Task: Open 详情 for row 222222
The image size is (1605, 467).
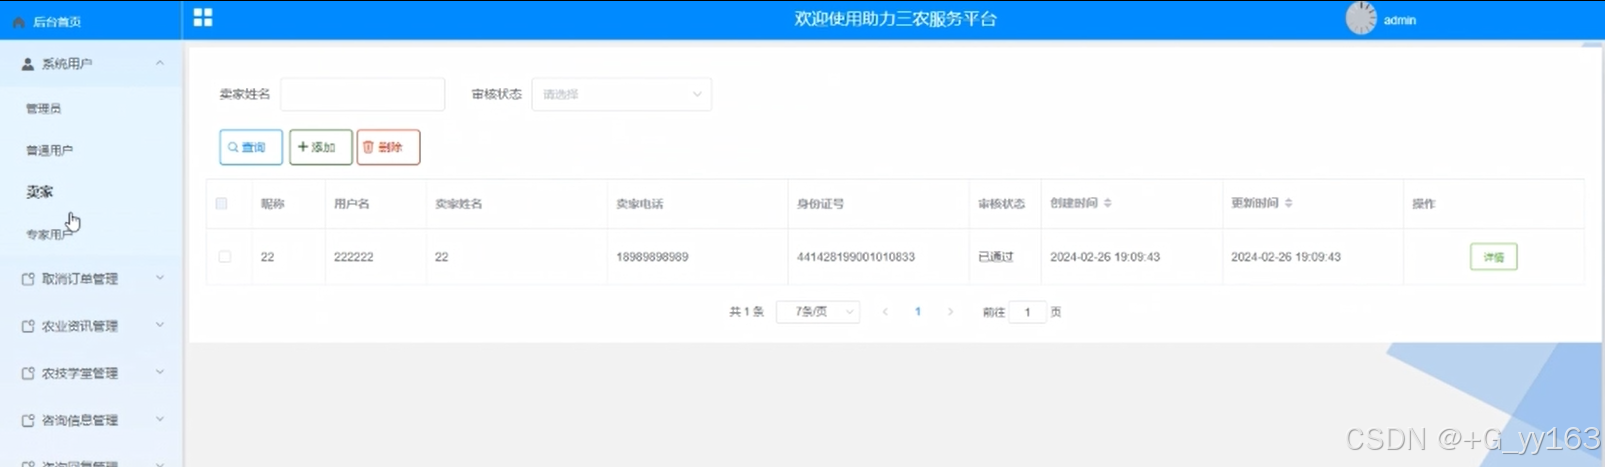Action: 1493,257
